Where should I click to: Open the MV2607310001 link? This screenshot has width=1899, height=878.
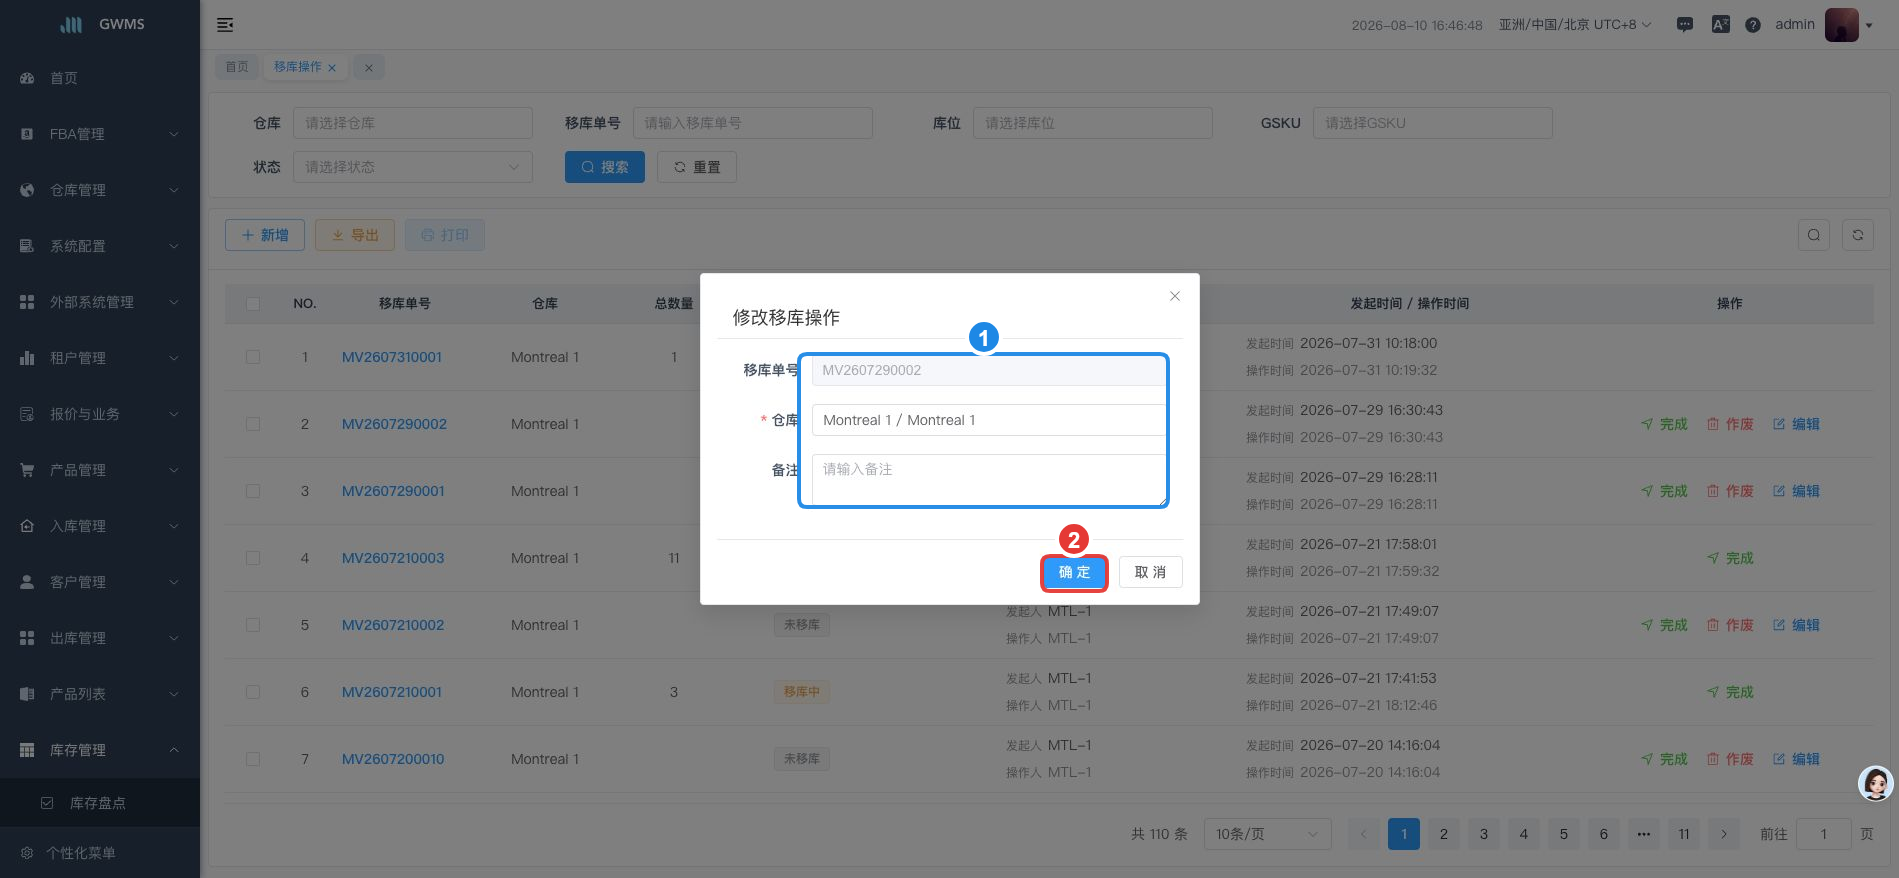[392, 357]
